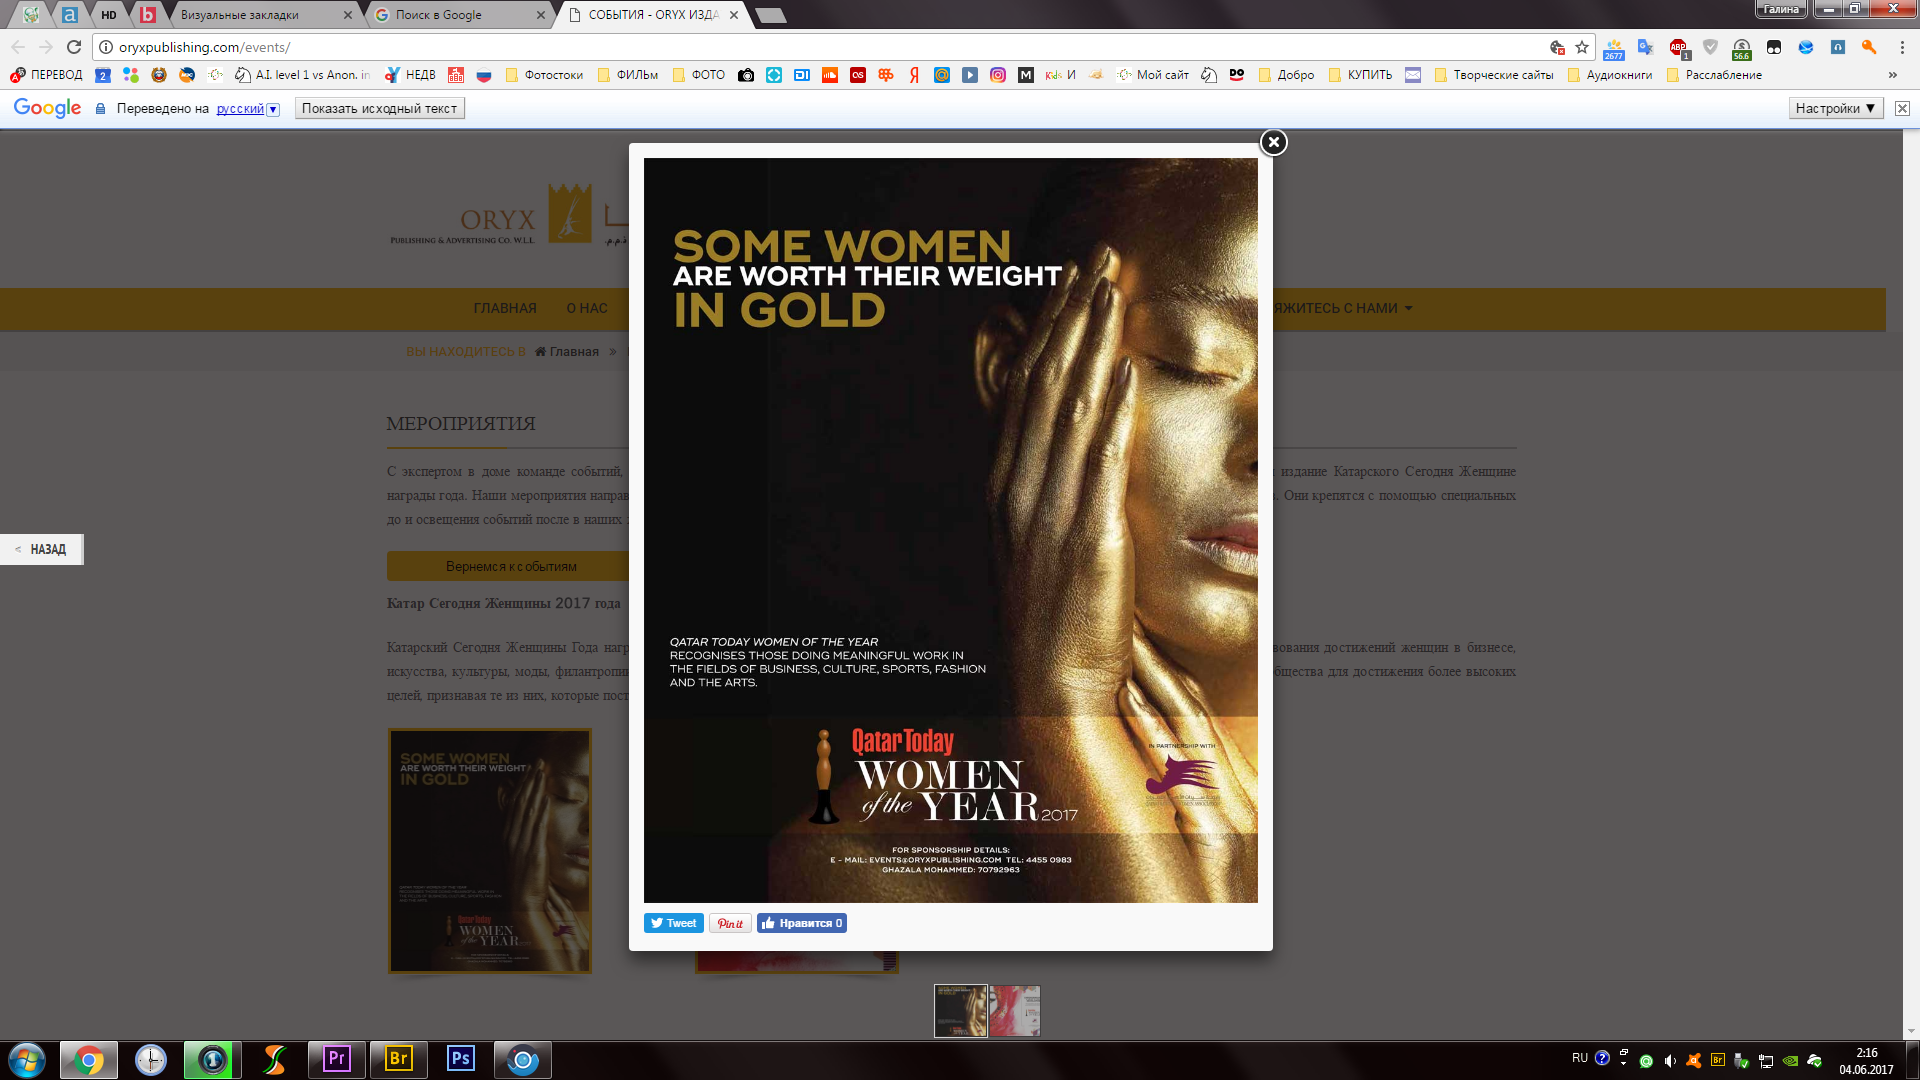The image size is (1920, 1080).
Task: Open Adobe Bridge from taskbar
Action: (x=399, y=1059)
